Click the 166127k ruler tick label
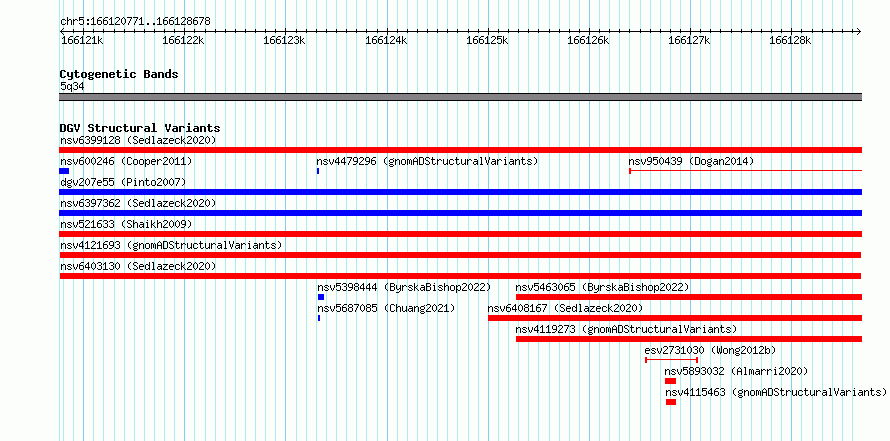This screenshot has height=441, width=890. (x=690, y=40)
